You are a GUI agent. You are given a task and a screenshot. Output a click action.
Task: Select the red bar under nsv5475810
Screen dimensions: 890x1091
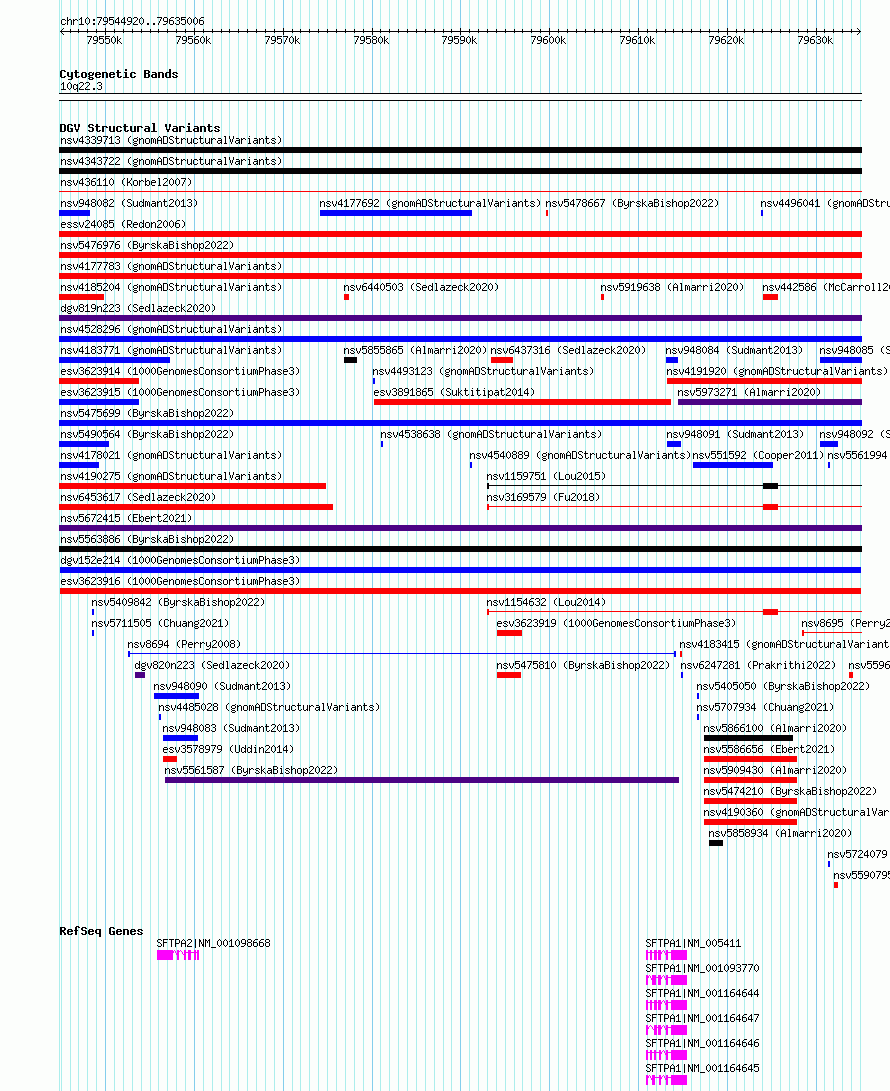[x=509, y=675]
